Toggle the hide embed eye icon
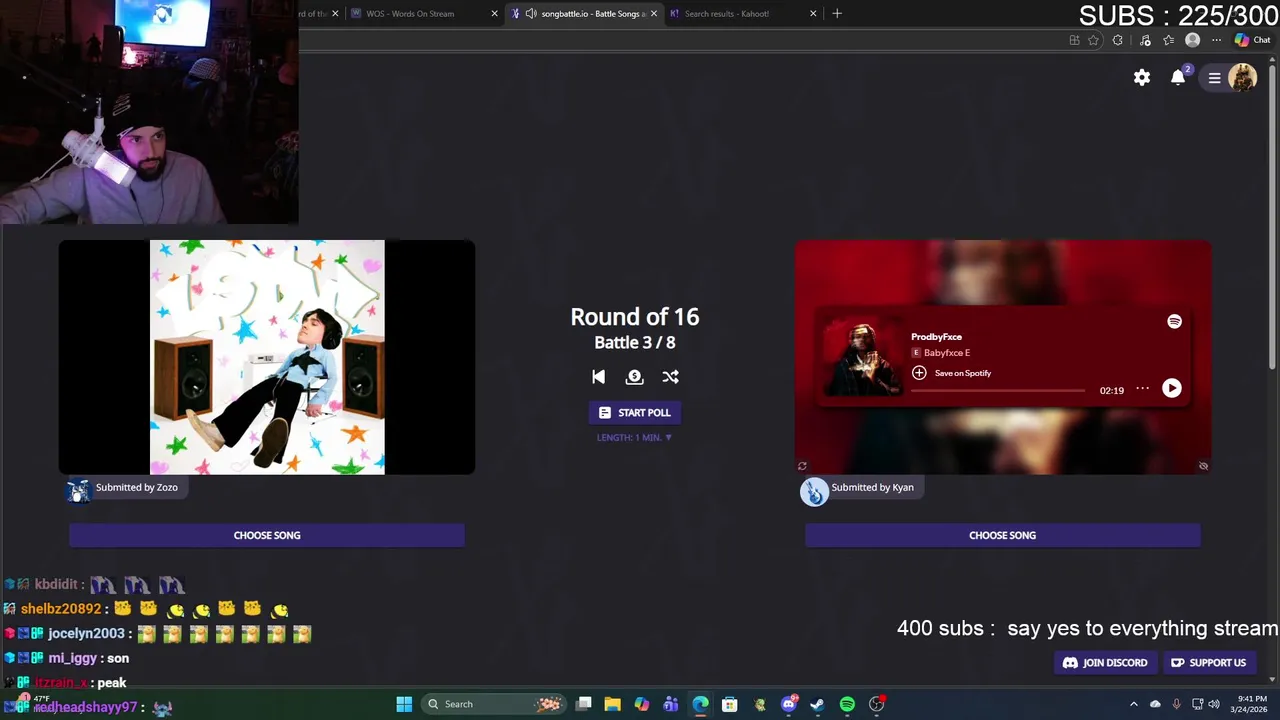Image resolution: width=1280 pixels, height=720 pixels. pyautogui.click(x=1203, y=466)
